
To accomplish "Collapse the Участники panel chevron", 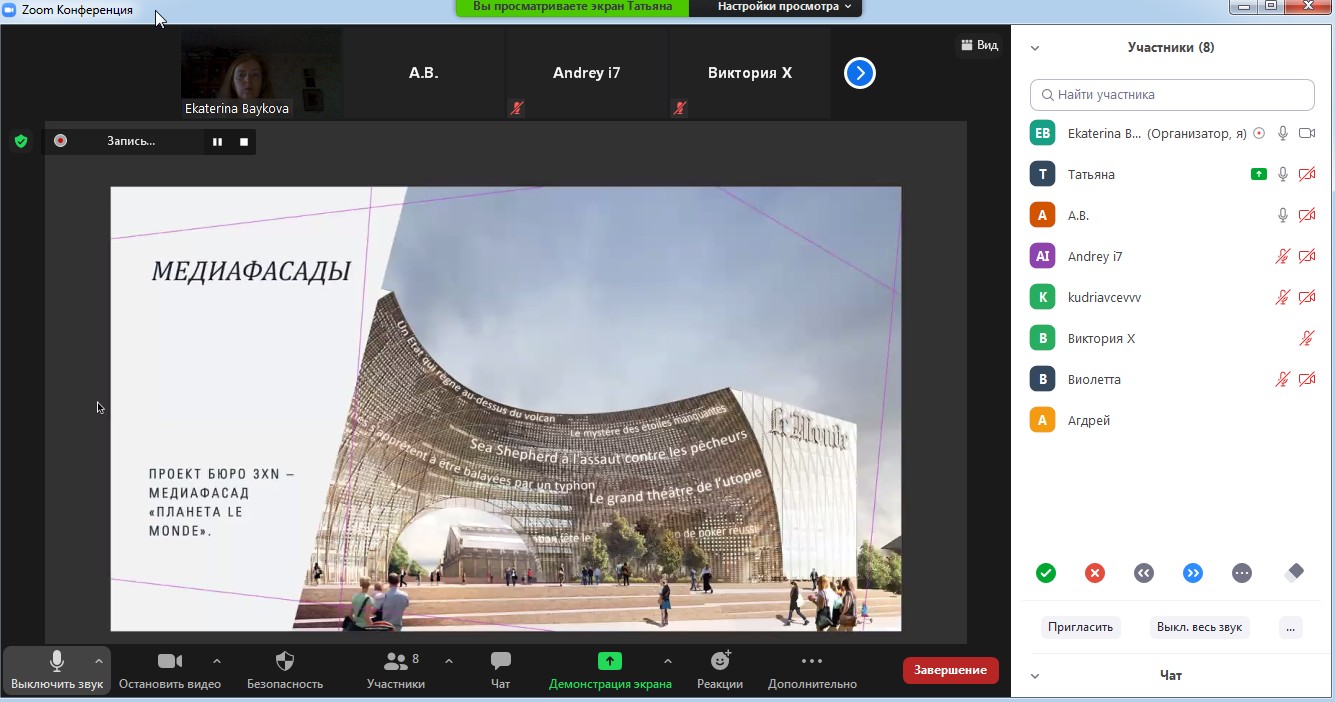I will coord(1035,47).
